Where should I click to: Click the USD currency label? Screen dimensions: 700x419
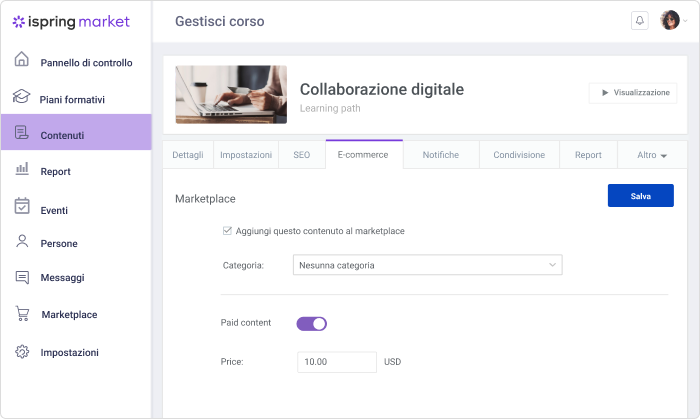(x=392, y=362)
